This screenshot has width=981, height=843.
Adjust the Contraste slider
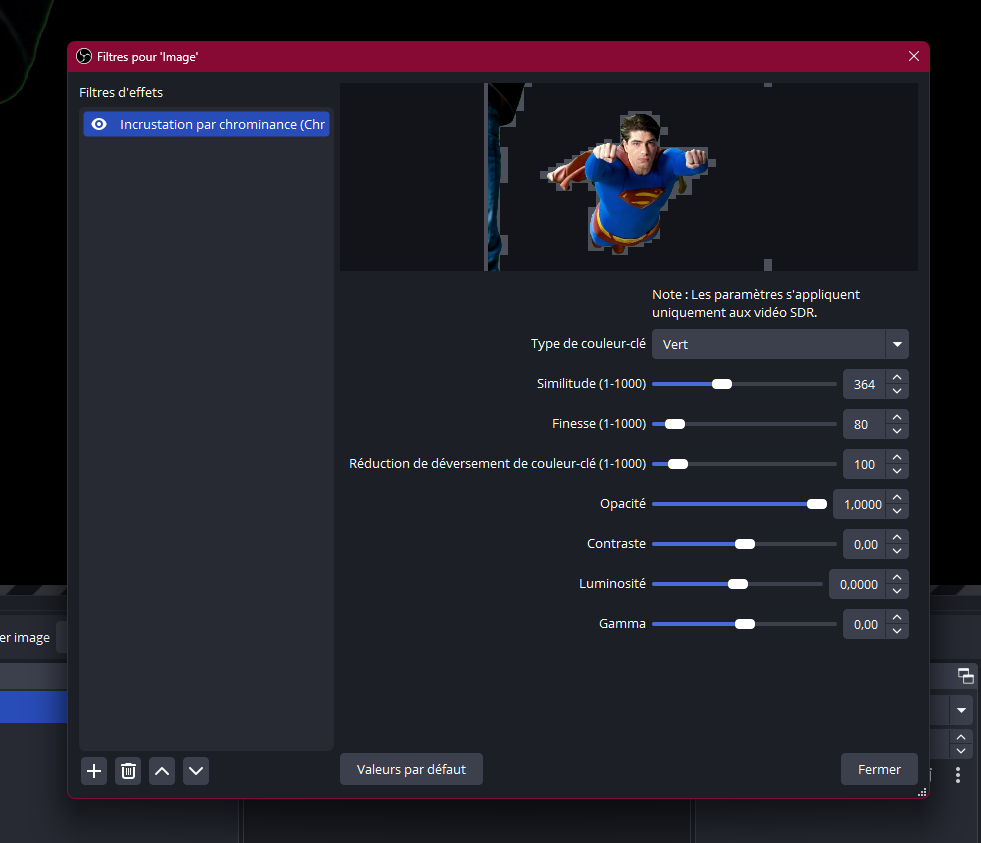[744, 544]
